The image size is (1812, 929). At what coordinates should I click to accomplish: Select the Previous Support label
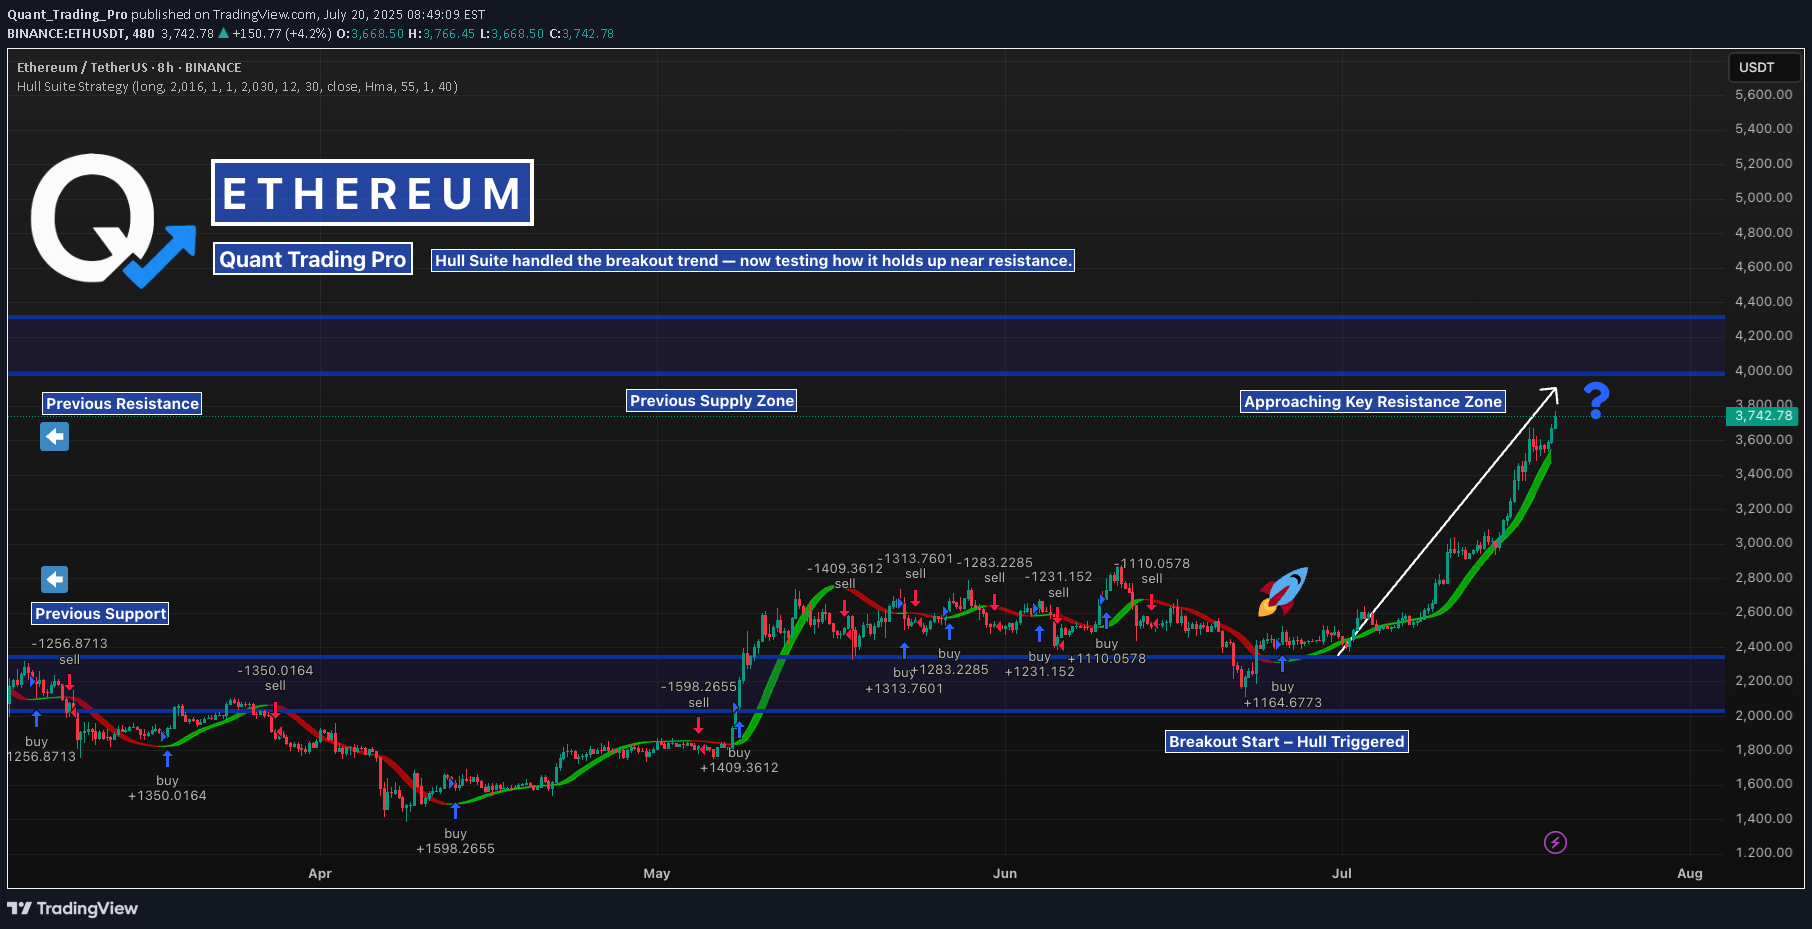100,614
